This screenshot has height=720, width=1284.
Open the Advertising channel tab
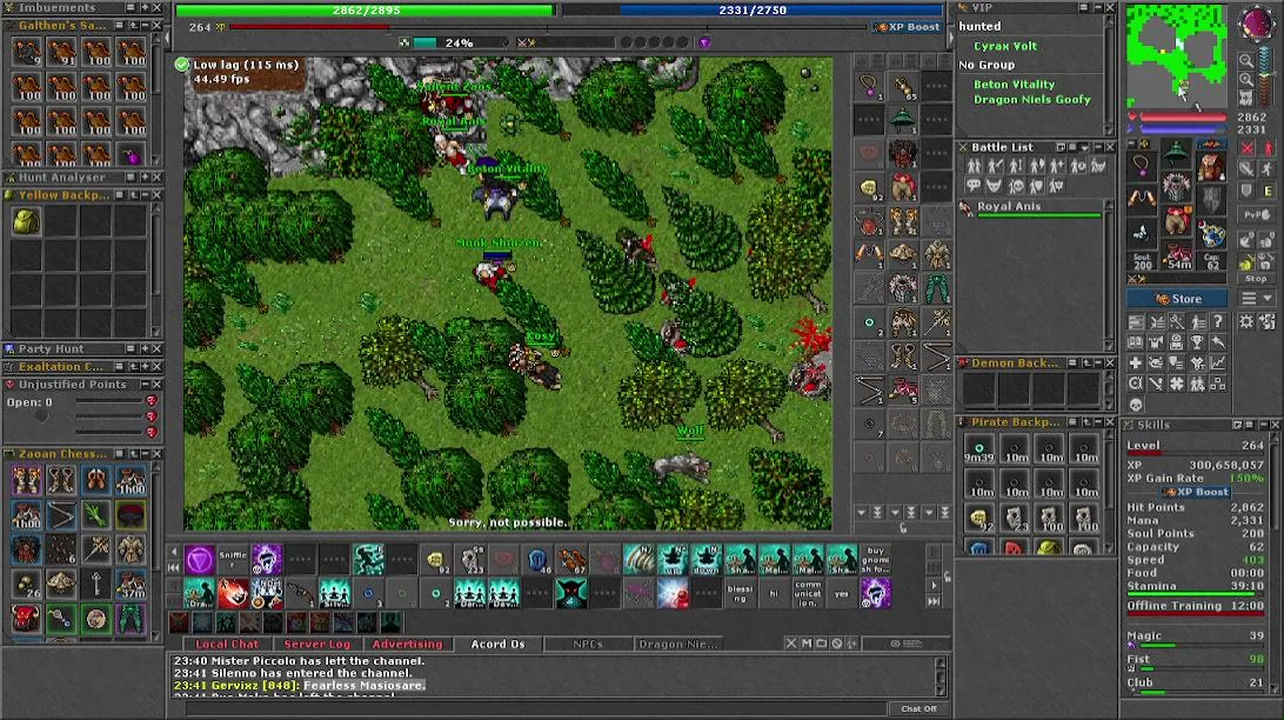pyautogui.click(x=407, y=644)
